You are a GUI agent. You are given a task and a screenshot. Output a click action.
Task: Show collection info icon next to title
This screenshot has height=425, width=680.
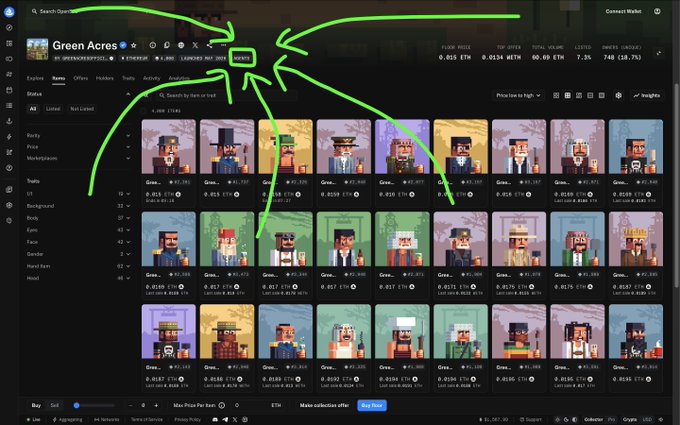click(x=153, y=45)
